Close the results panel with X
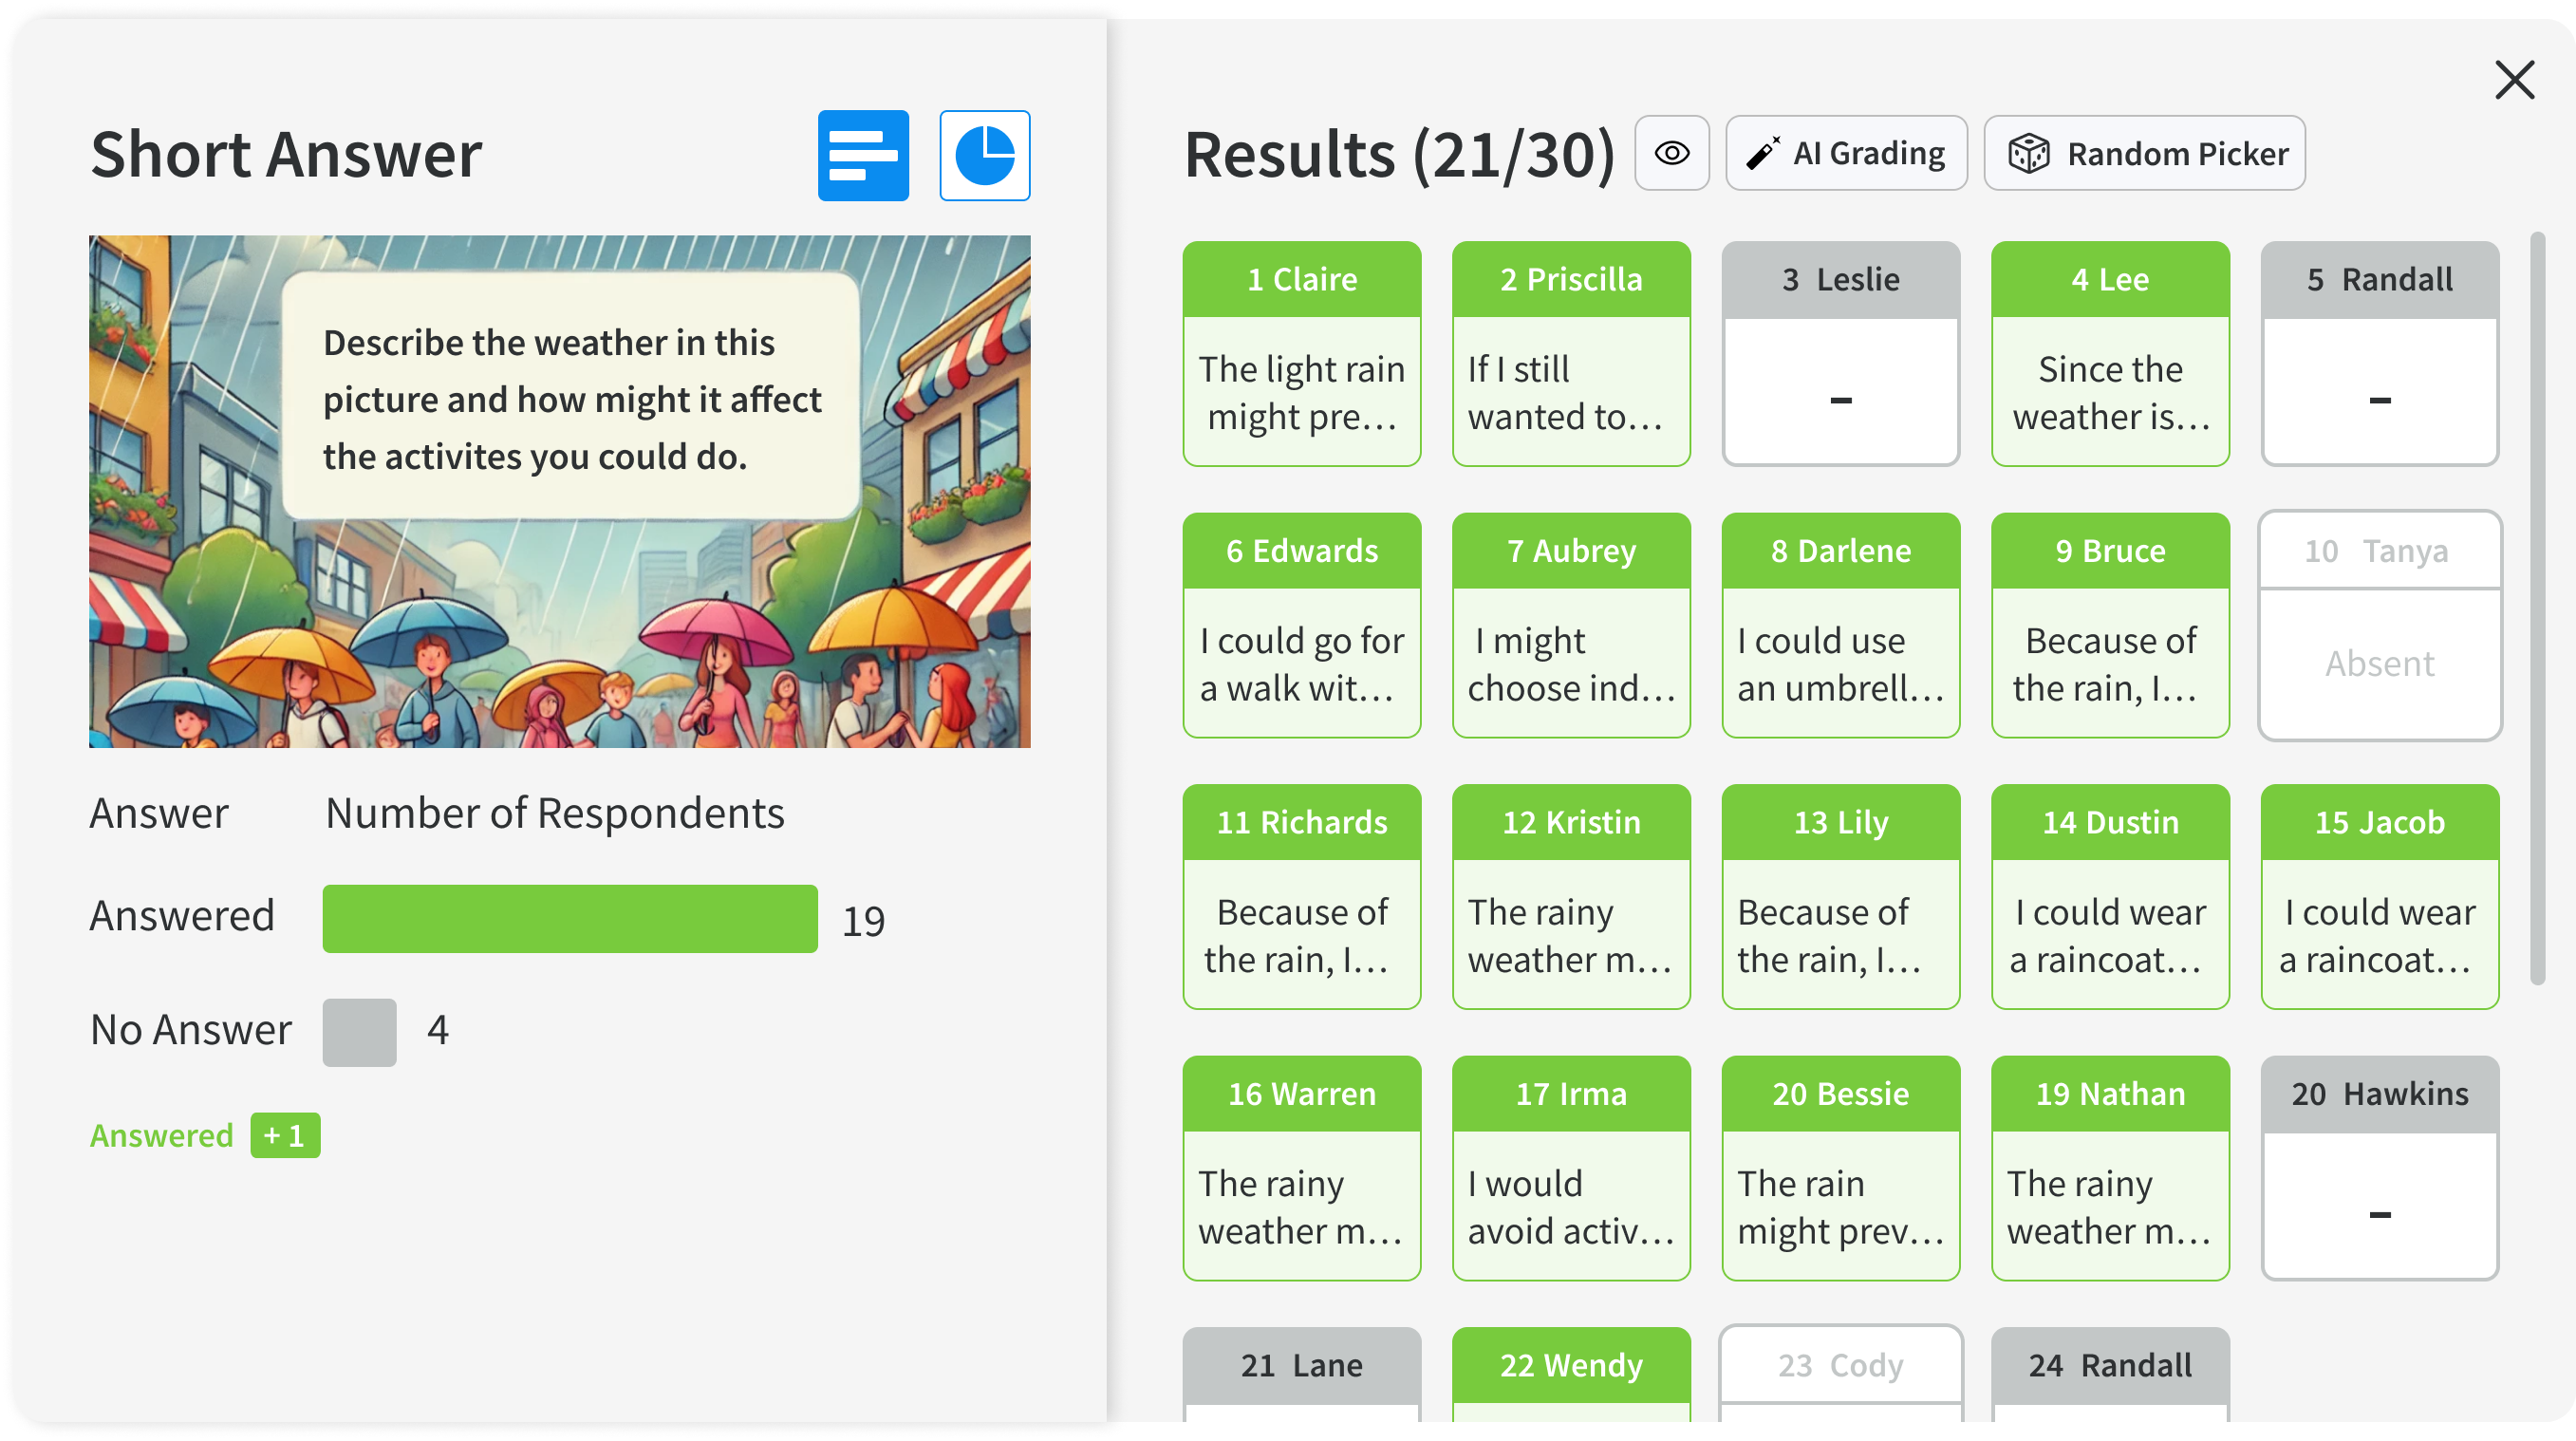 [x=2513, y=80]
